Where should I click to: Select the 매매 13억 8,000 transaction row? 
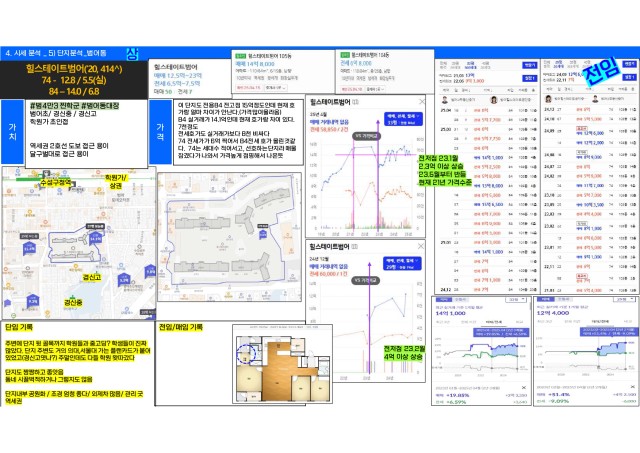pyautogui.click(x=487, y=186)
